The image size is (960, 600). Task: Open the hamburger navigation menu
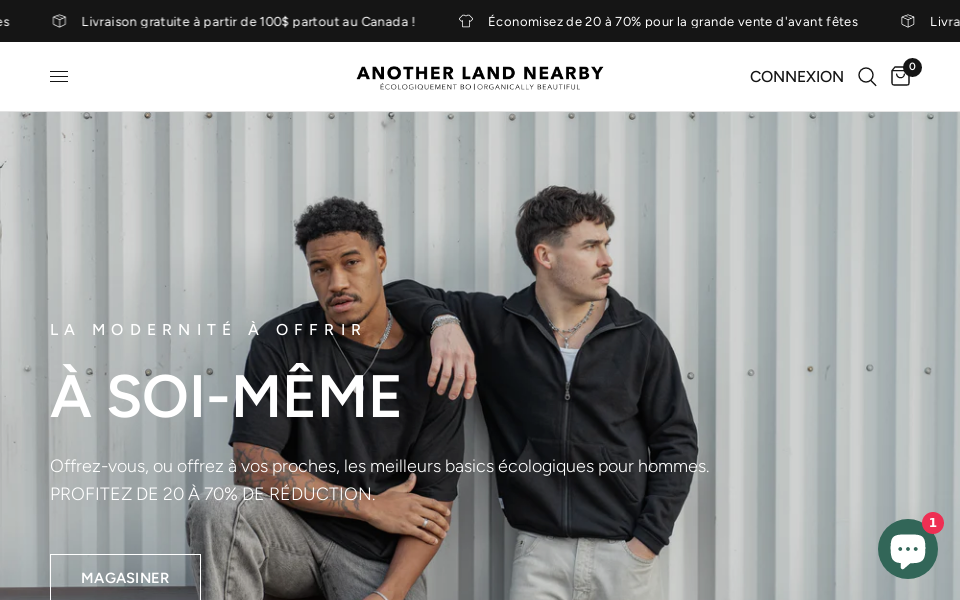tap(59, 77)
